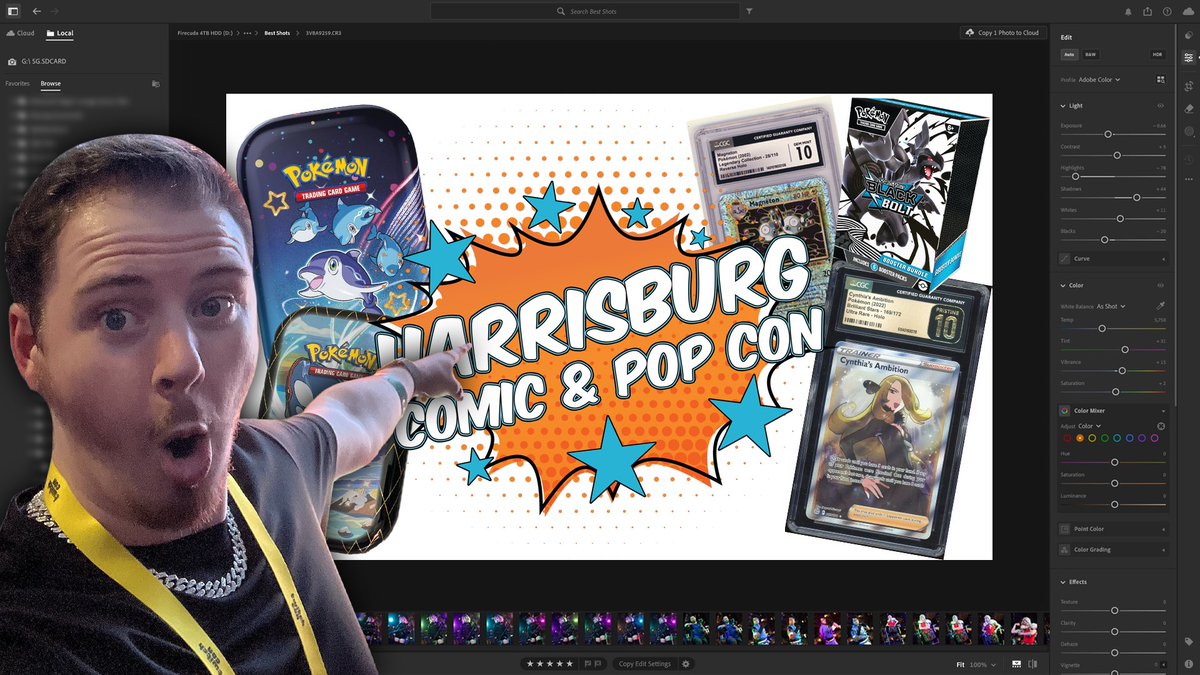The height and width of the screenshot is (675, 1200).
Task: Open the Favorites tab
Action: 17,84
